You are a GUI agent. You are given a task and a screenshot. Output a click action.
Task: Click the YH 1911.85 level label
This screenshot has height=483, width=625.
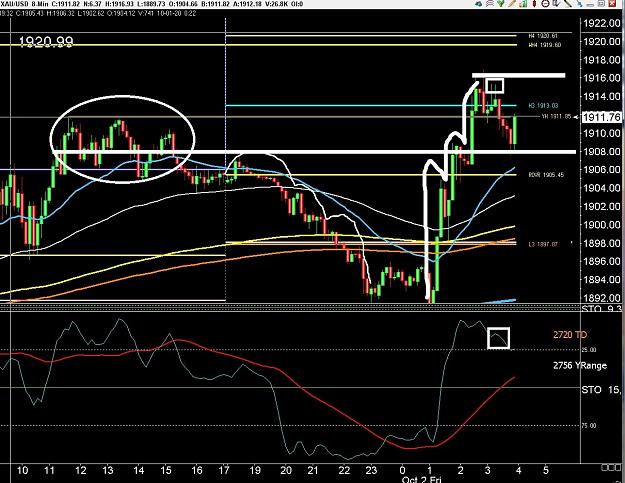point(557,116)
